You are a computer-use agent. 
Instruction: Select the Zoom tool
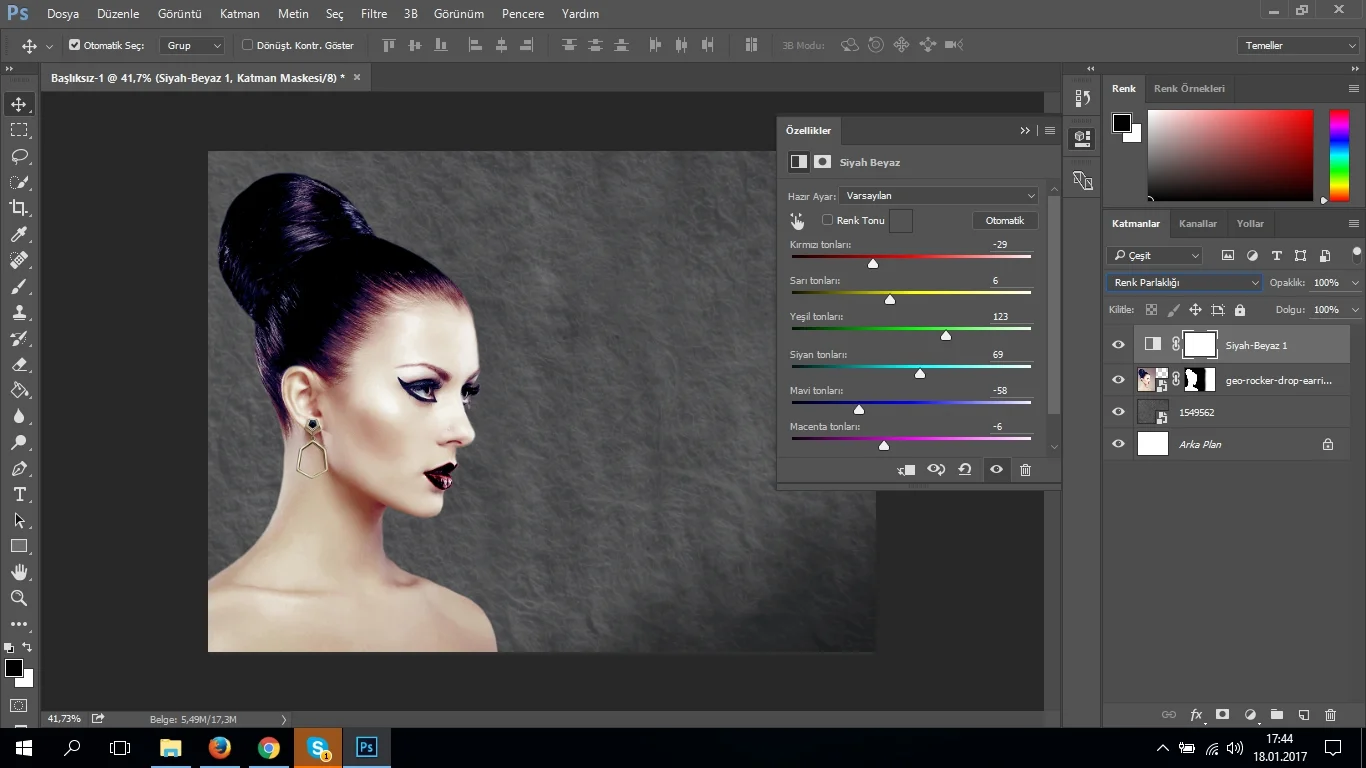tap(19, 598)
